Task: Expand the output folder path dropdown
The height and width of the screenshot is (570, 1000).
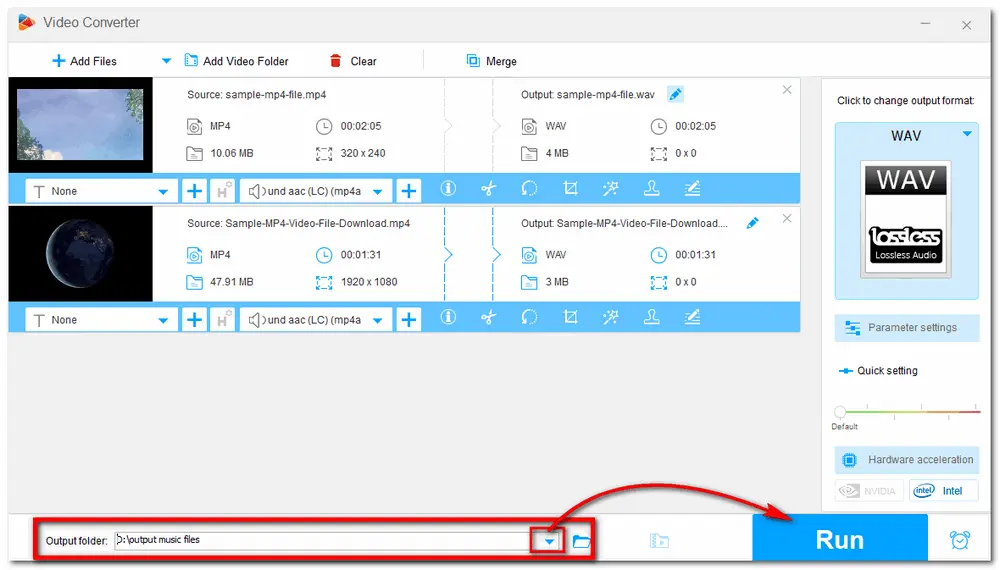Action: pos(549,541)
